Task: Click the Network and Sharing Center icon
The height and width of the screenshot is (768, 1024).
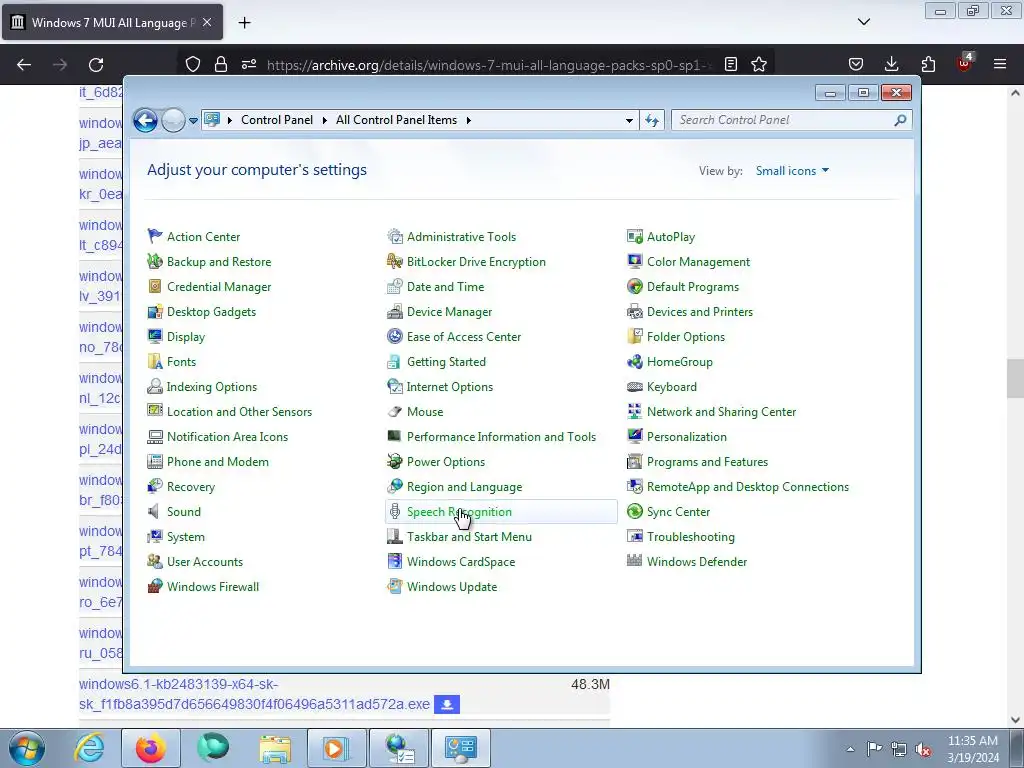Action: tap(635, 411)
